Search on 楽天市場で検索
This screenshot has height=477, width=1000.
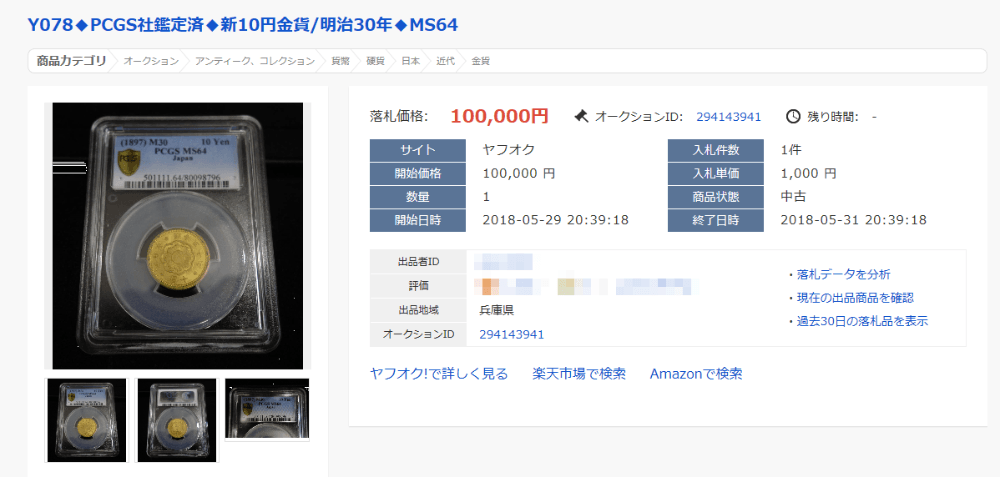click(x=579, y=374)
